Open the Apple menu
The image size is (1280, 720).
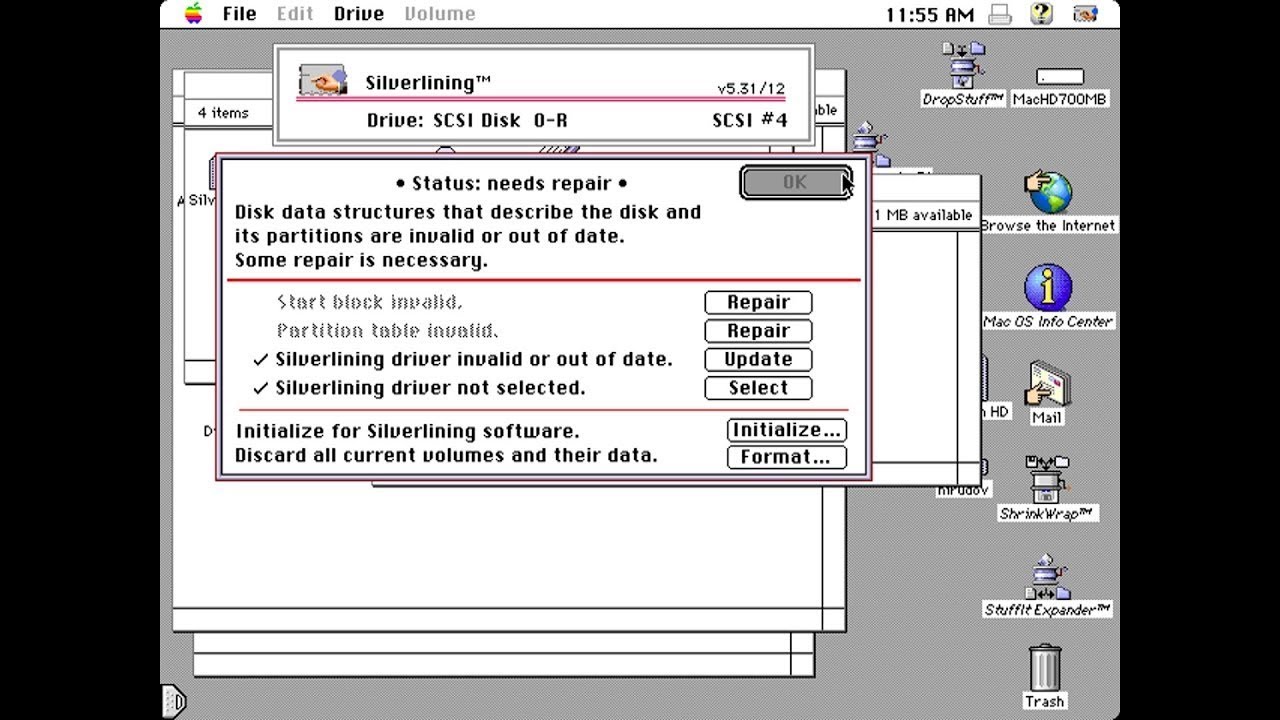coord(194,14)
